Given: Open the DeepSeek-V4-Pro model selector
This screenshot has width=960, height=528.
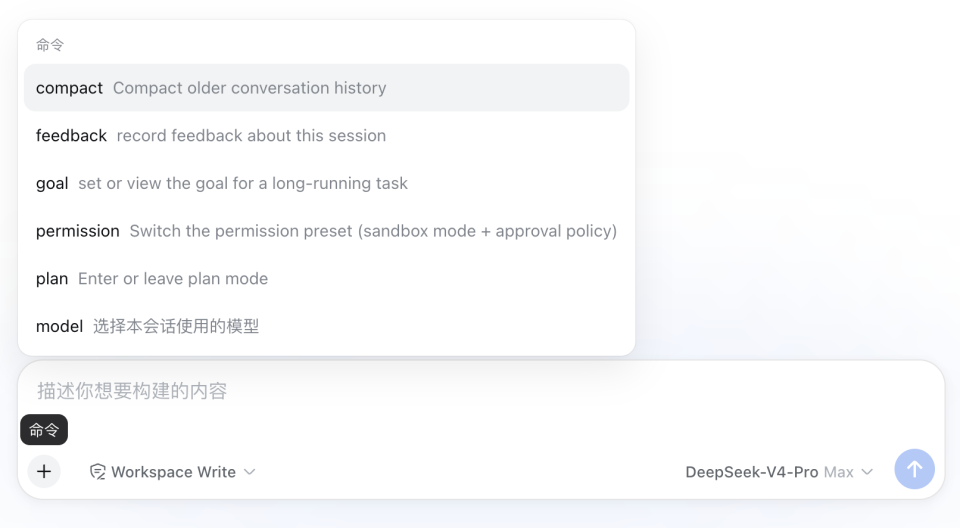Looking at the screenshot, I should [x=779, y=472].
